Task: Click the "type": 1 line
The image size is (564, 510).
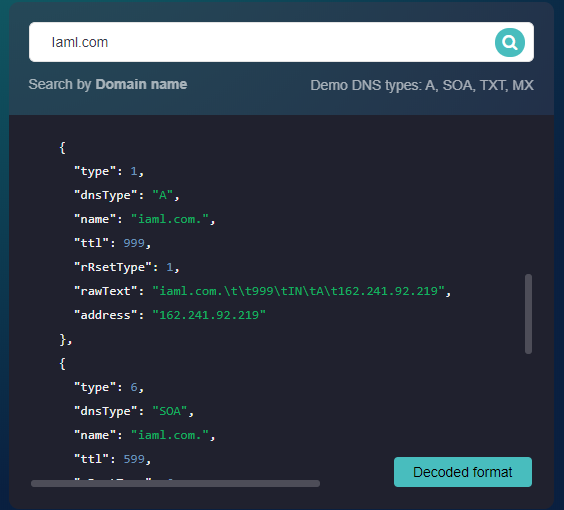Action: pos(109,171)
